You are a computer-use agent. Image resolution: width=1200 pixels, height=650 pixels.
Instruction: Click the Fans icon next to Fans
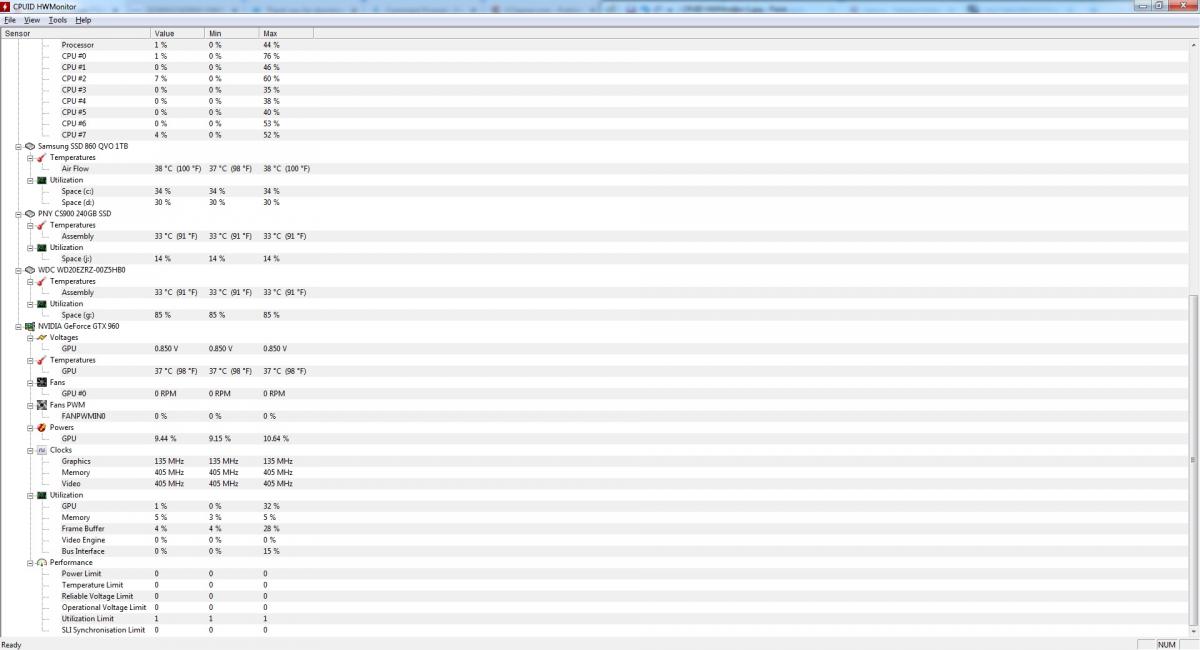coord(42,382)
